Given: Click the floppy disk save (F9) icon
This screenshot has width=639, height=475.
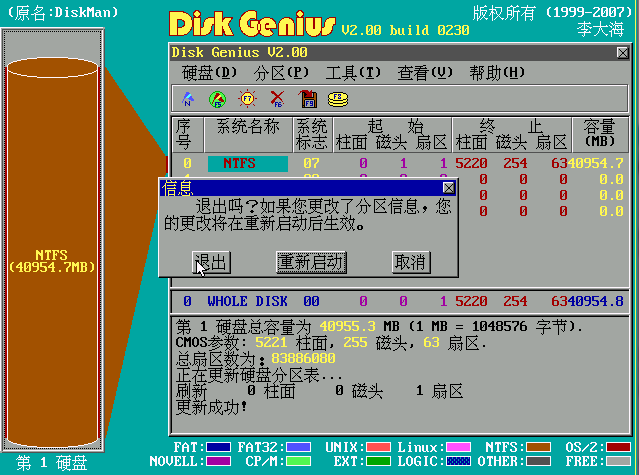Looking at the screenshot, I should (x=308, y=99).
